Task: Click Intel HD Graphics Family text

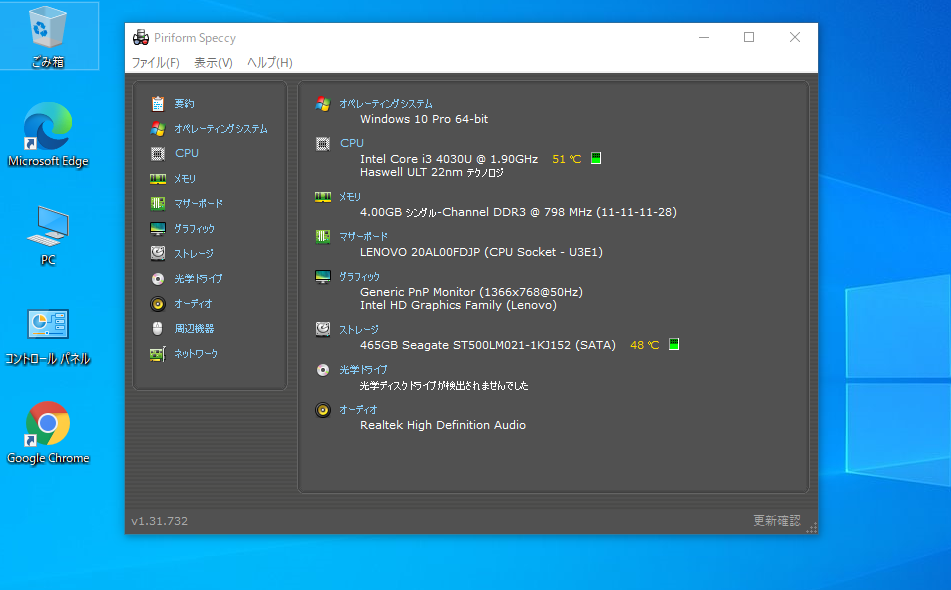Action: [x=458, y=306]
